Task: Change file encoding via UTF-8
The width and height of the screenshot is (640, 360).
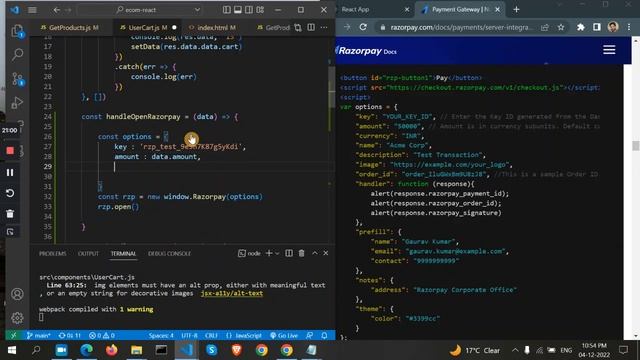Action: [x=189, y=336]
